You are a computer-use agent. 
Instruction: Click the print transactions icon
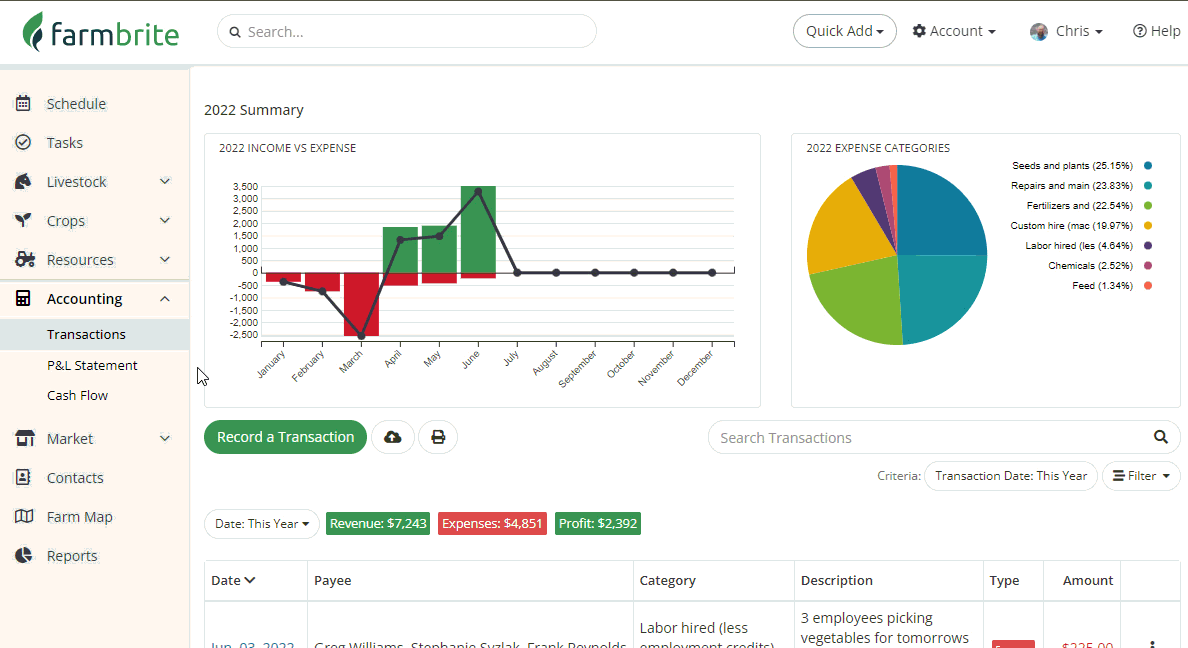(x=438, y=437)
